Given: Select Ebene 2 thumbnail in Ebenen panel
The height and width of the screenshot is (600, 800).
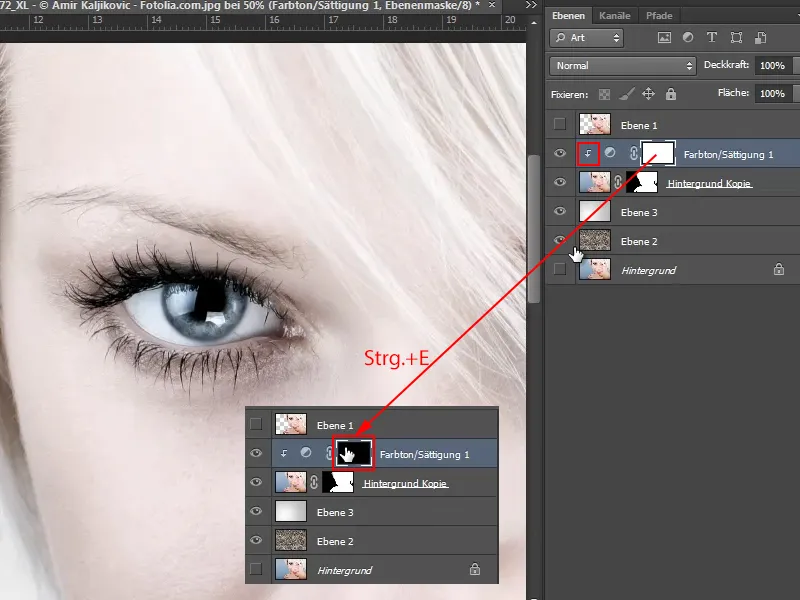Looking at the screenshot, I should [595, 240].
